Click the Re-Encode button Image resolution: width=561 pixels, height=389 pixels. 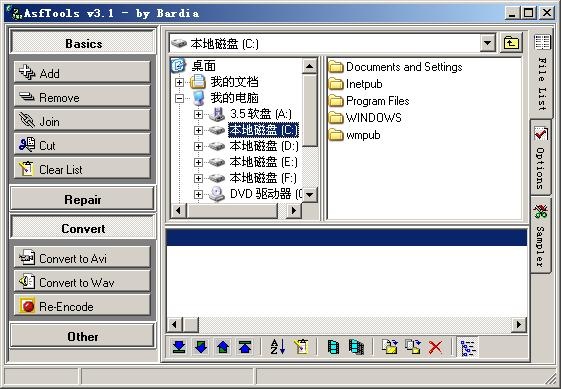click(82, 306)
